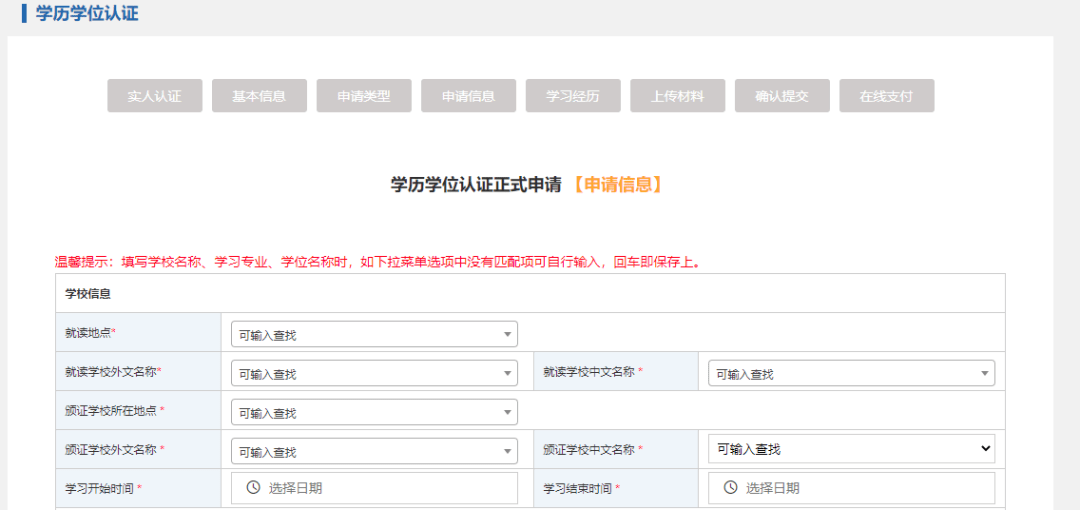This screenshot has width=1080, height=510.
Task: Switch to the 申请类型 step
Action: (x=364, y=96)
